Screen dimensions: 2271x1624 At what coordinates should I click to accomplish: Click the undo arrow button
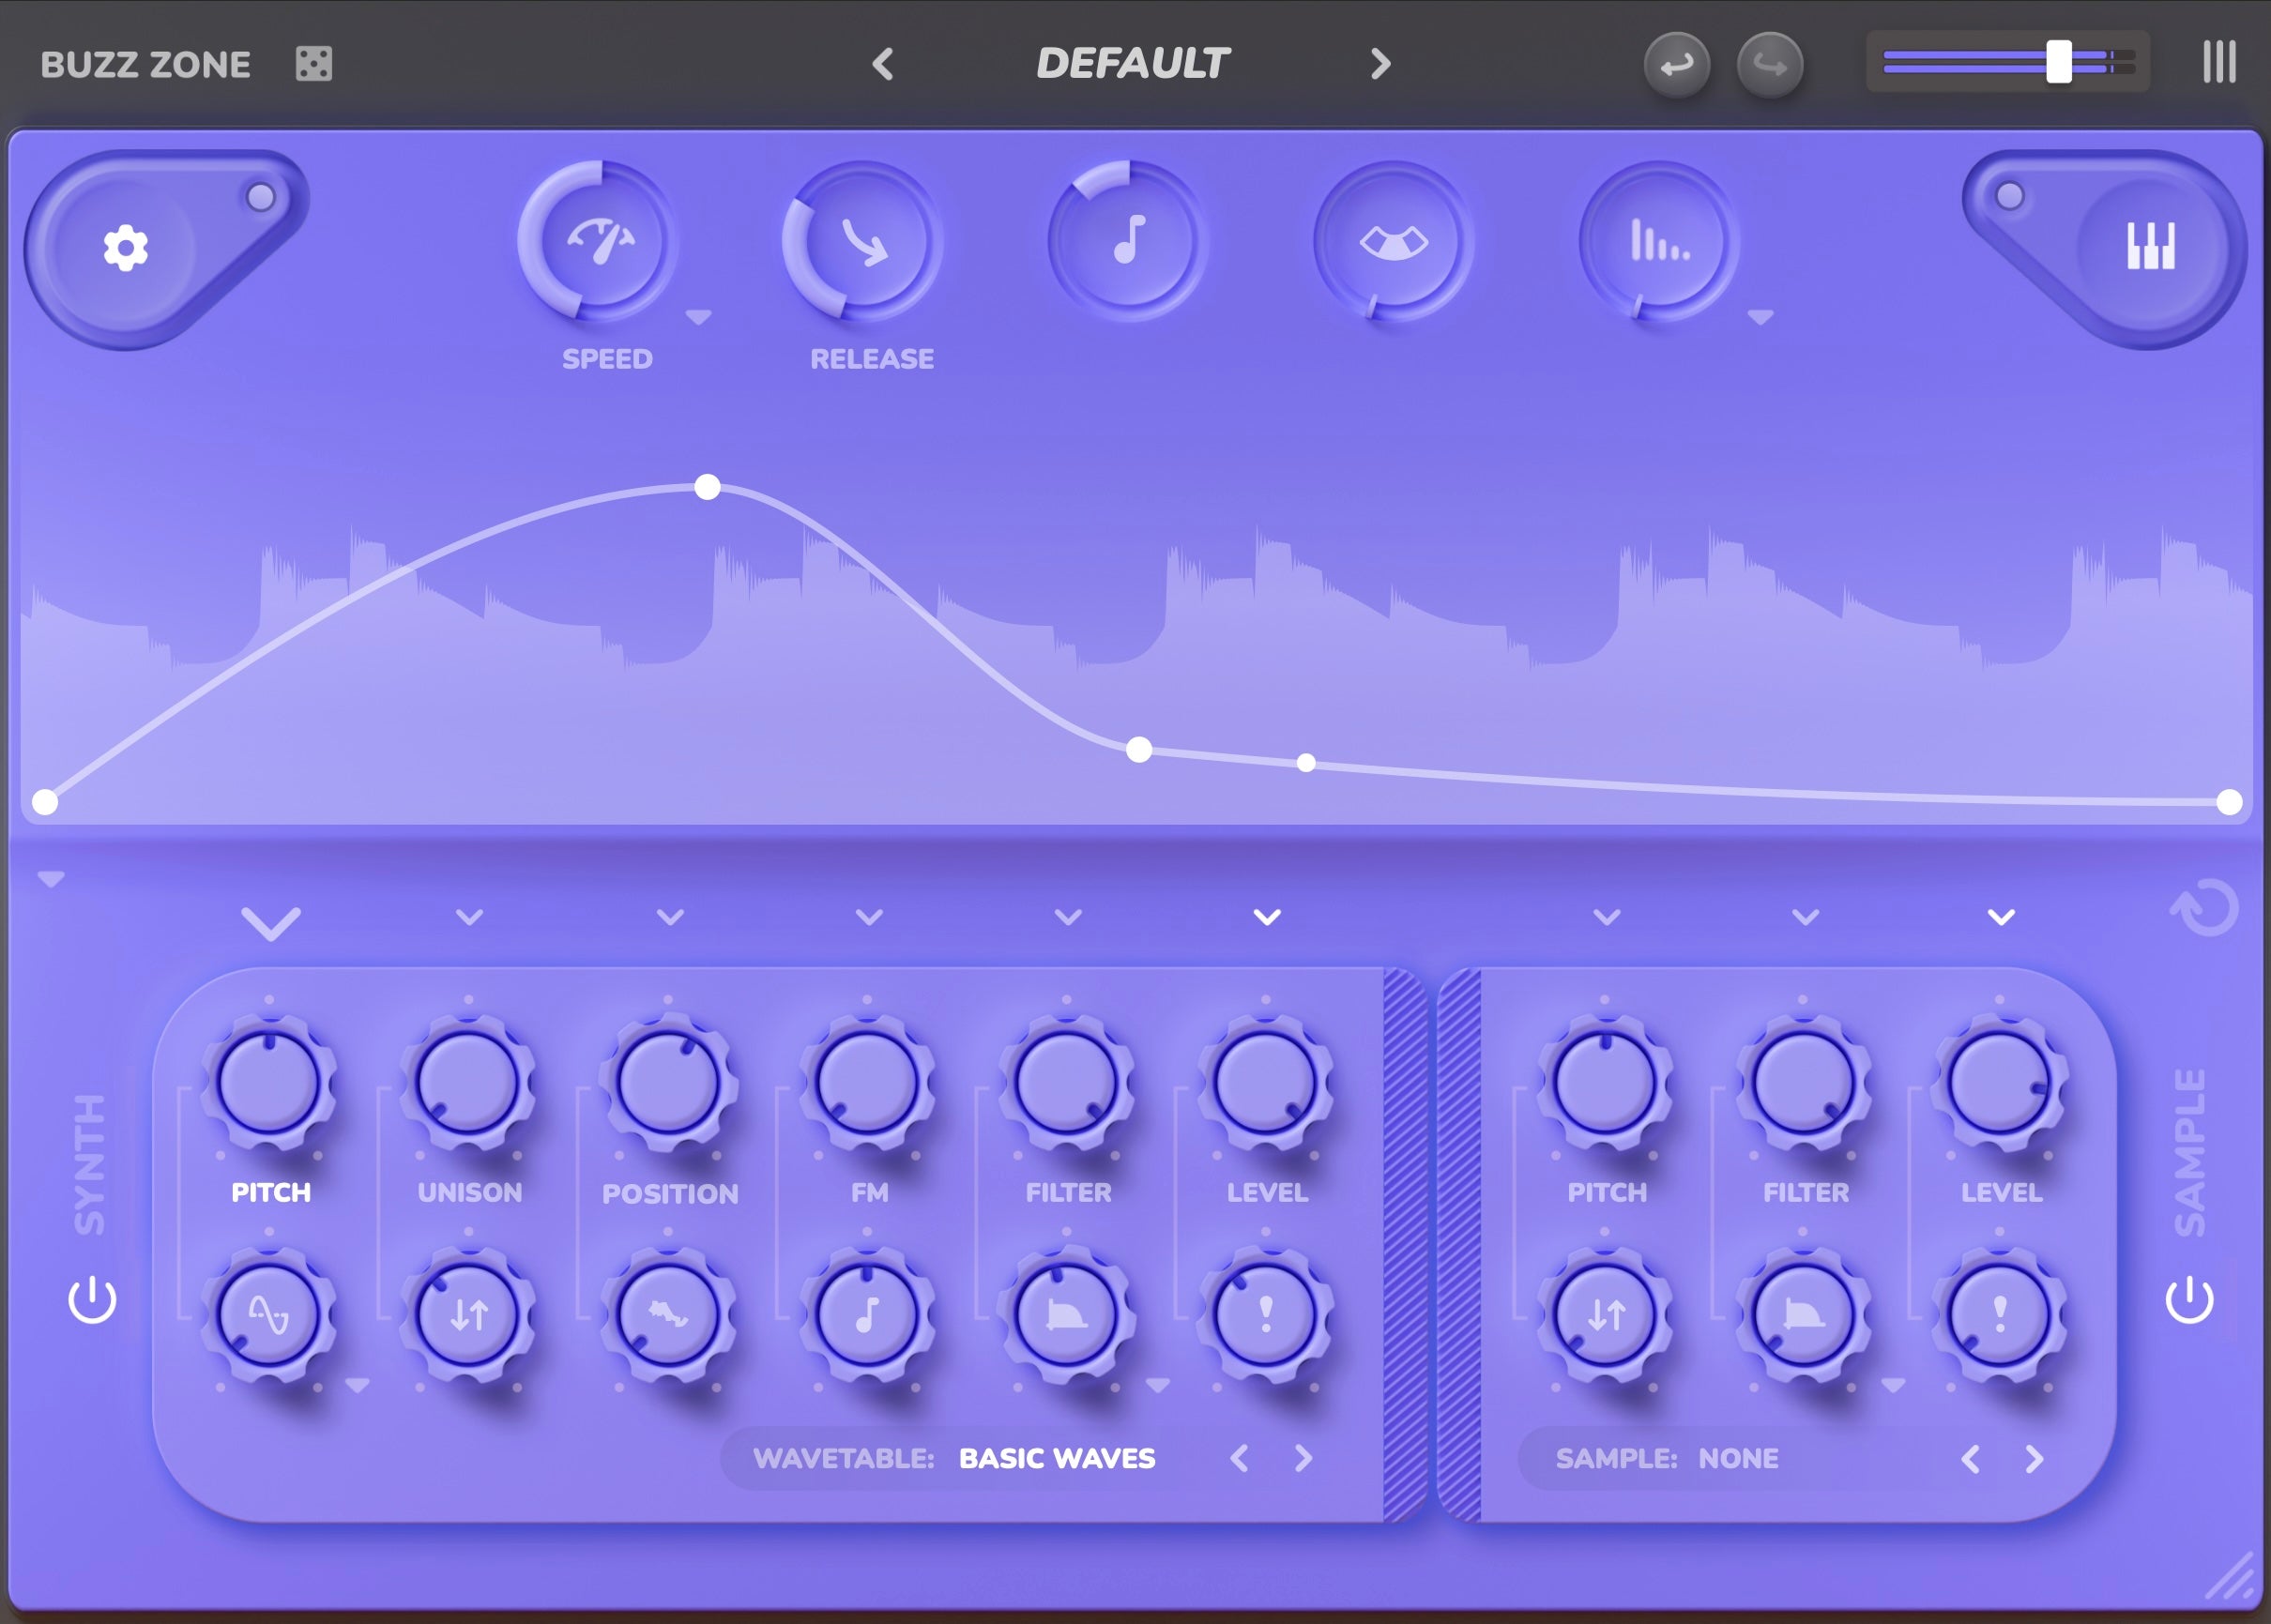click(x=1676, y=66)
